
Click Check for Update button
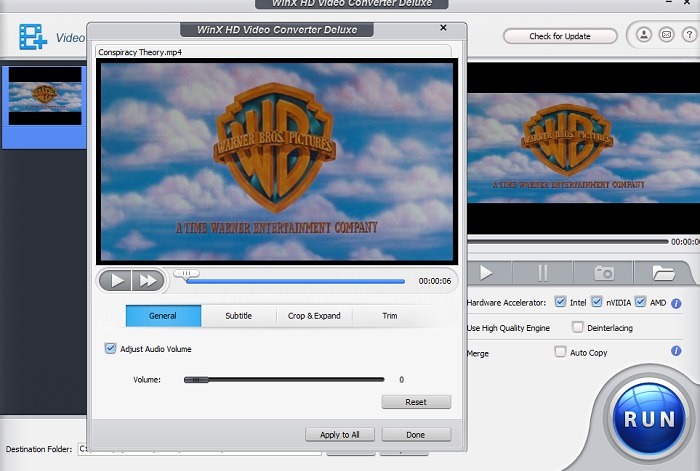coord(560,36)
